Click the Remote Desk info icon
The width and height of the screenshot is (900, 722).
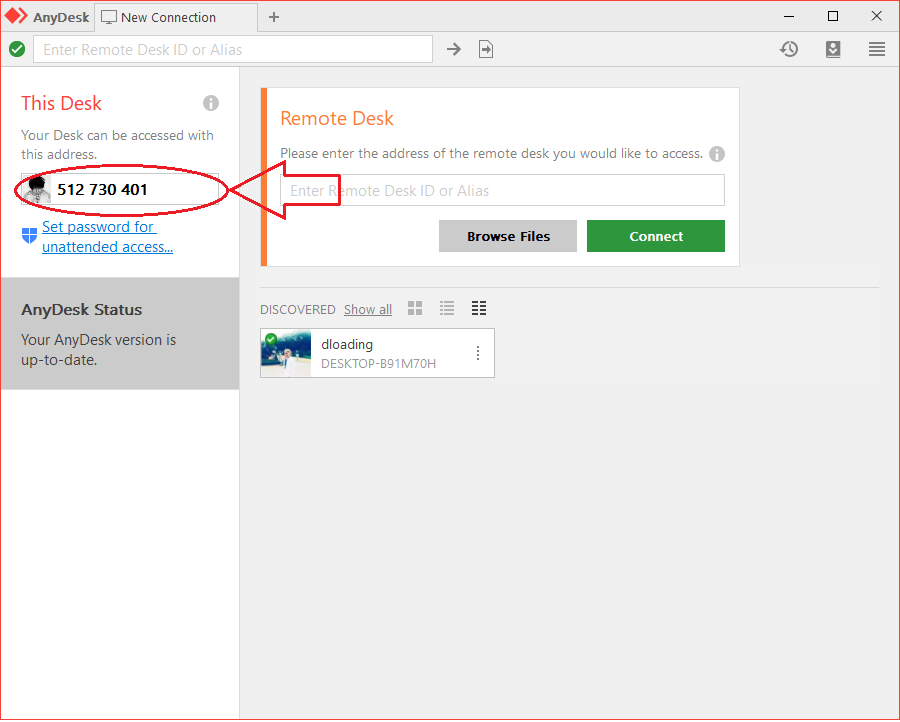pos(716,154)
